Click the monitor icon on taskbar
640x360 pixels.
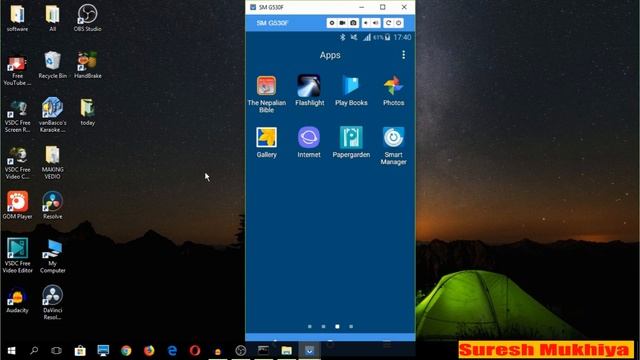pyautogui.click(x=103, y=350)
